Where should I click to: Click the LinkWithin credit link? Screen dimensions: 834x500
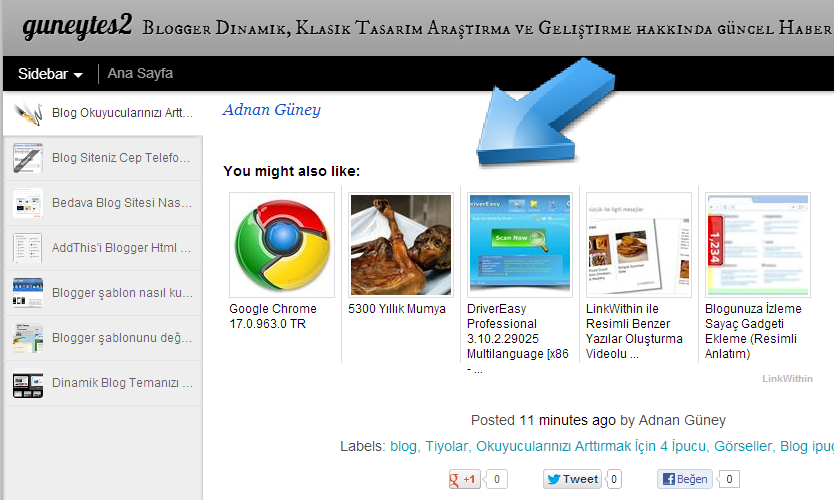coord(787,379)
